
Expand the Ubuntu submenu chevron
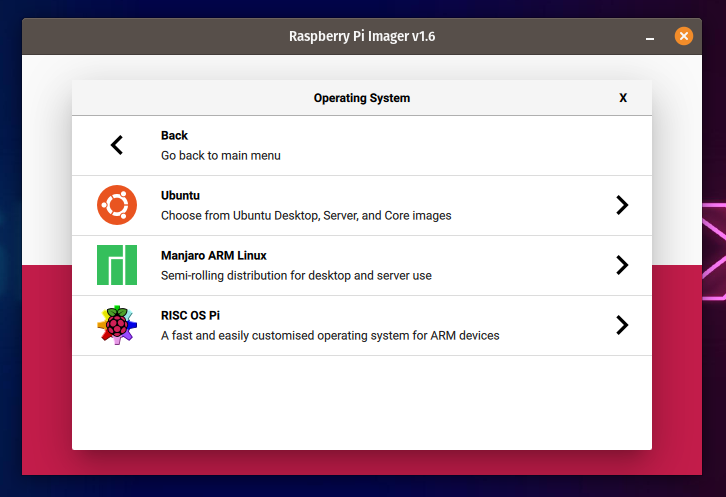coord(622,205)
